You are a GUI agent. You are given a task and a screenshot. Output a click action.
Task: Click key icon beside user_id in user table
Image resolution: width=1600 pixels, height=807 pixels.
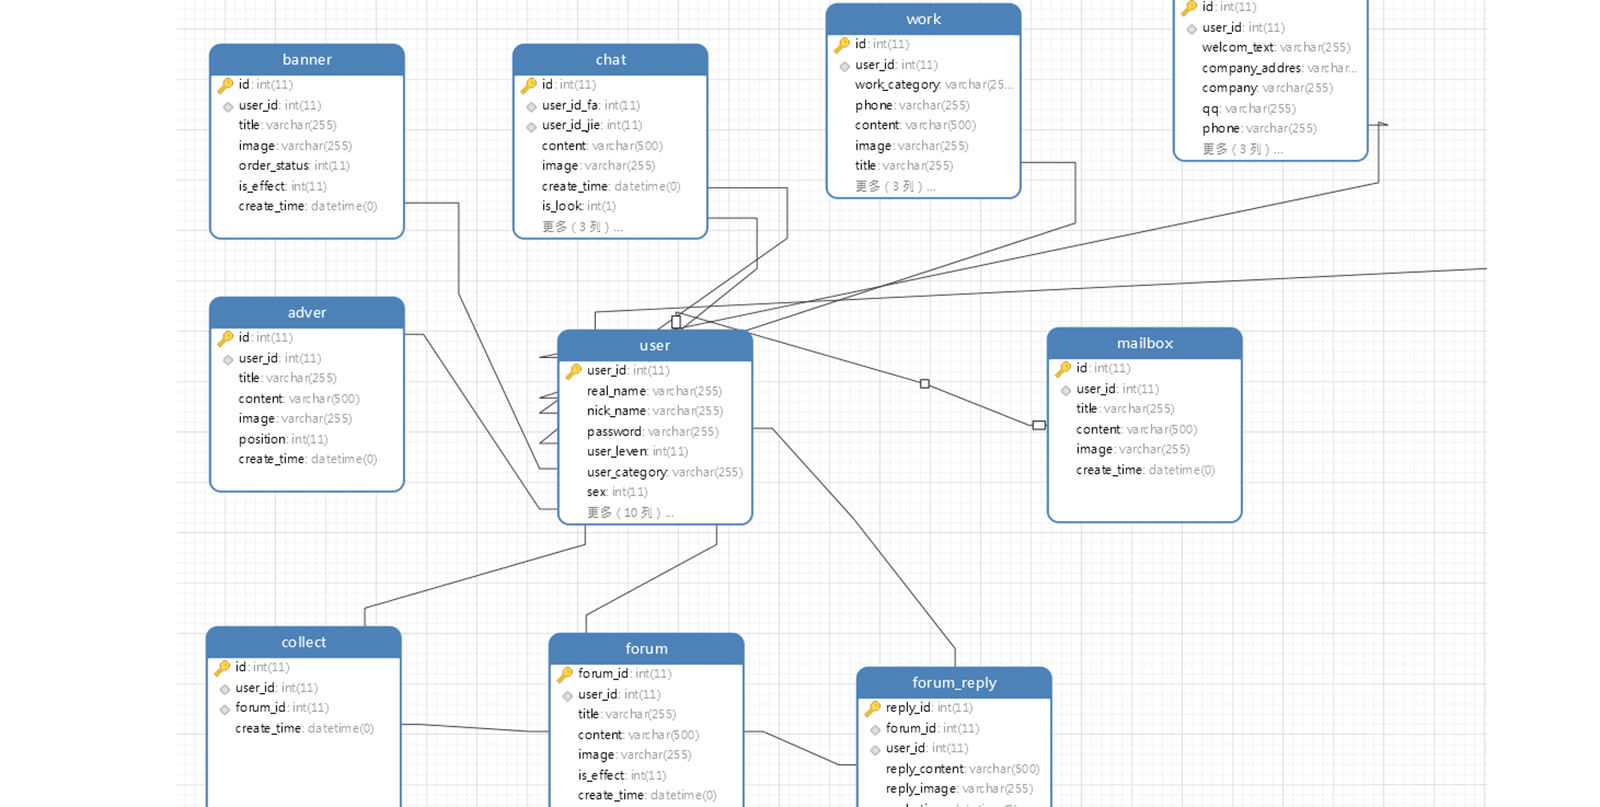coord(574,371)
